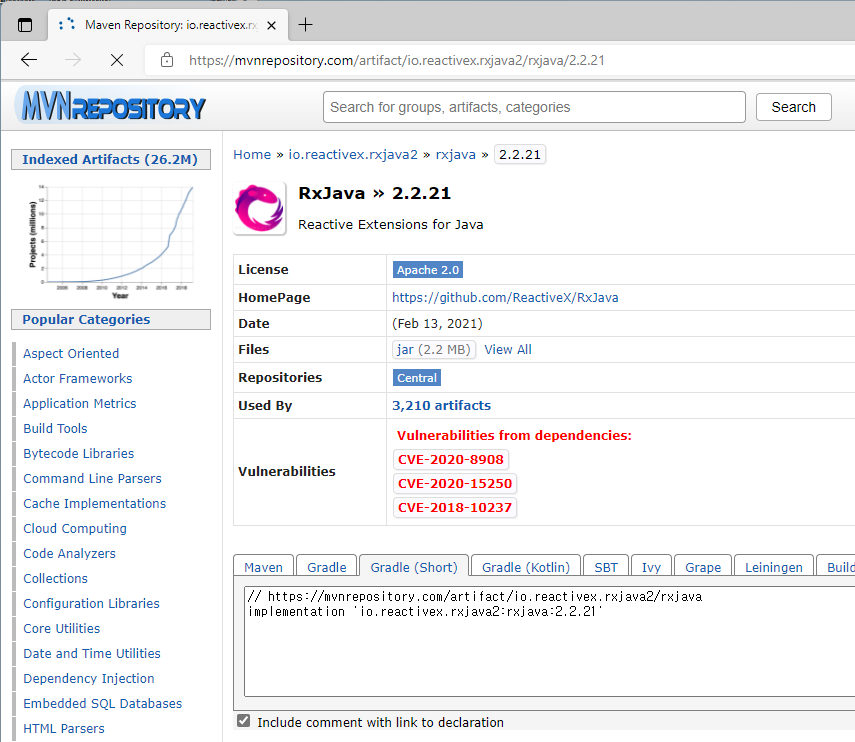This screenshot has width=855, height=742.
Task: Open Core Utilities category
Action: (62, 629)
